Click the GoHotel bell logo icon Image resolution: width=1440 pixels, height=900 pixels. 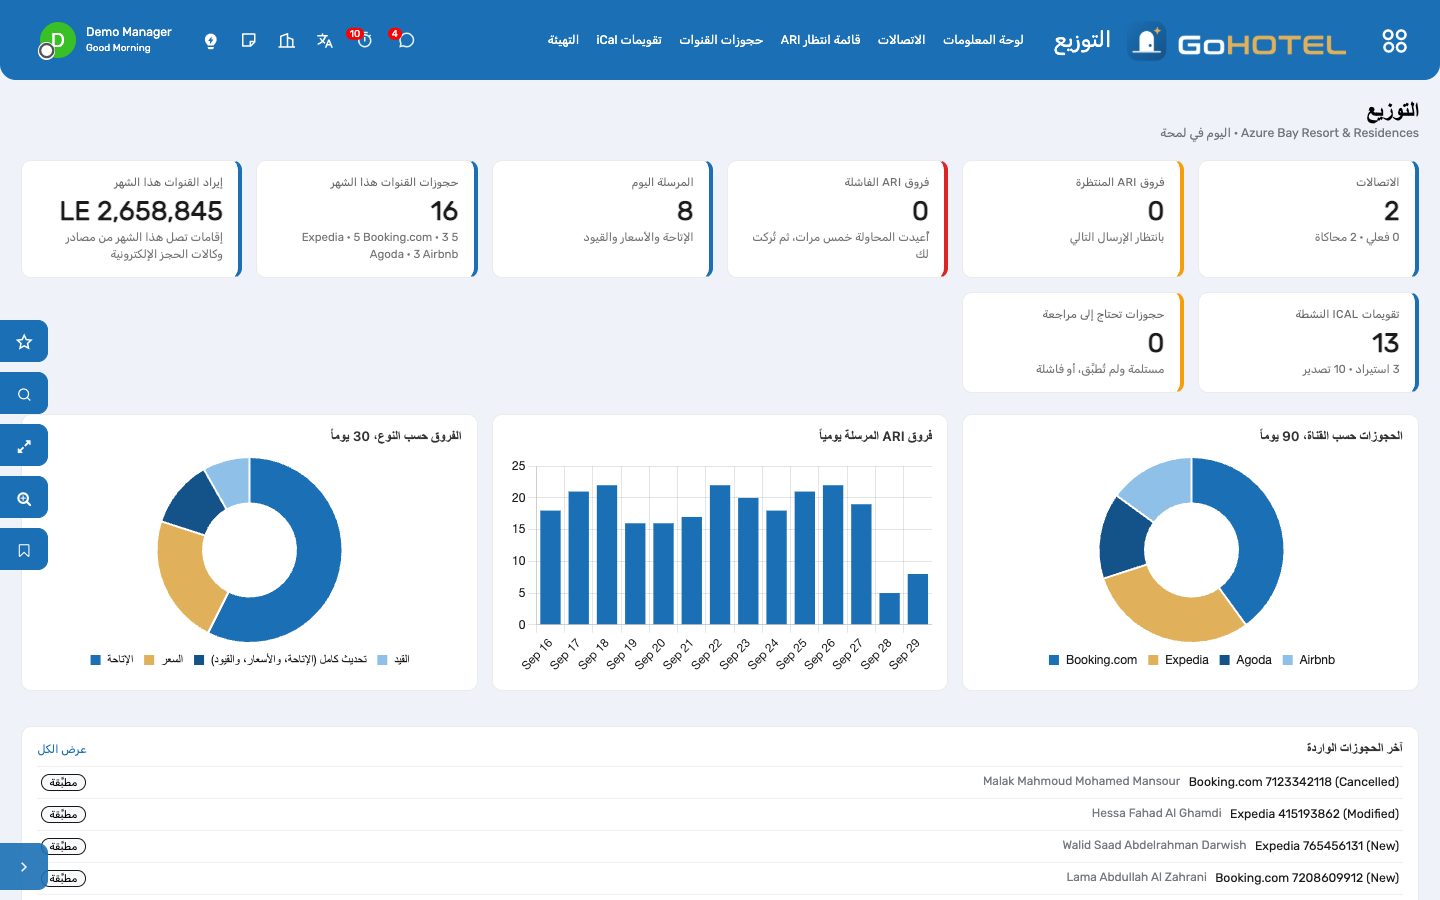click(1147, 41)
